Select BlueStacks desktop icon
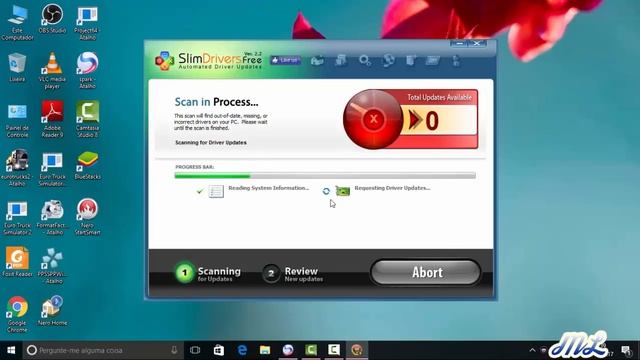The width and height of the screenshot is (640, 360). (x=87, y=166)
